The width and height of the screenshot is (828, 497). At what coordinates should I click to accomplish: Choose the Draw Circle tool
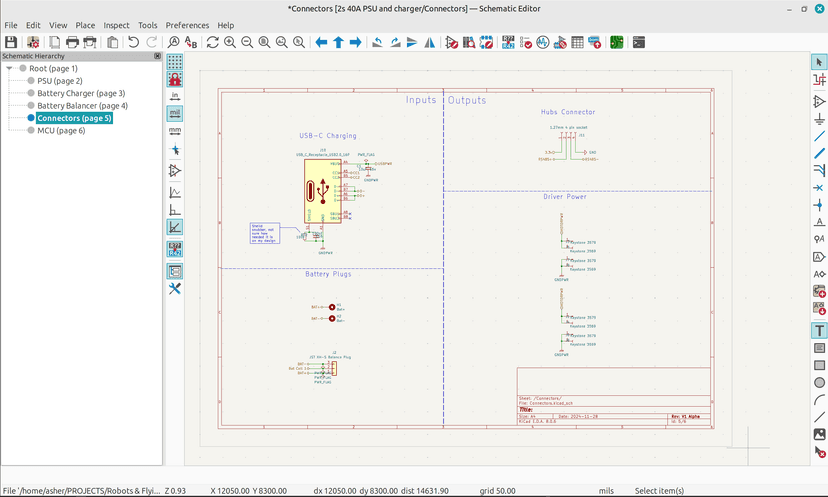coord(819,382)
